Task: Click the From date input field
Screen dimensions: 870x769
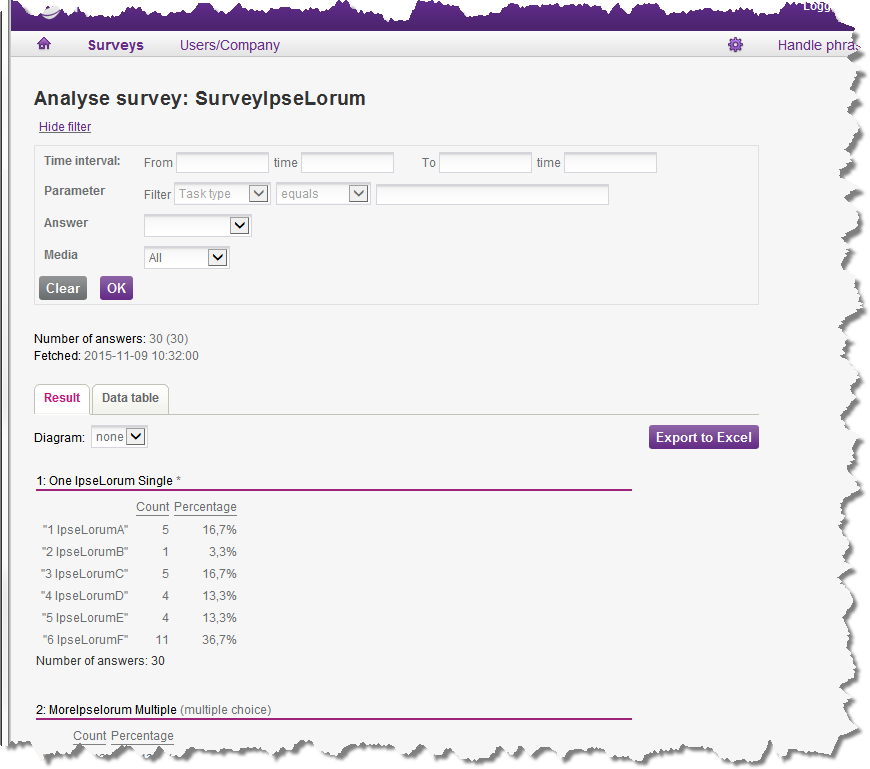Action: pyautogui.click(x=222, y=163)
